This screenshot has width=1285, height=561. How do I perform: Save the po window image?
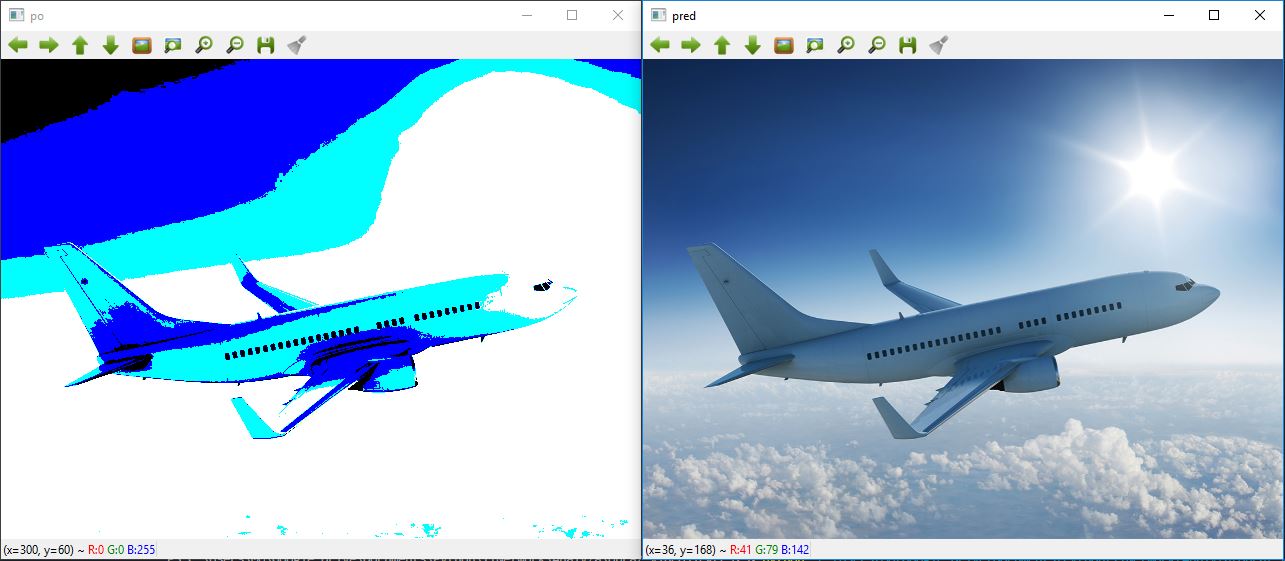coord(265,45)
